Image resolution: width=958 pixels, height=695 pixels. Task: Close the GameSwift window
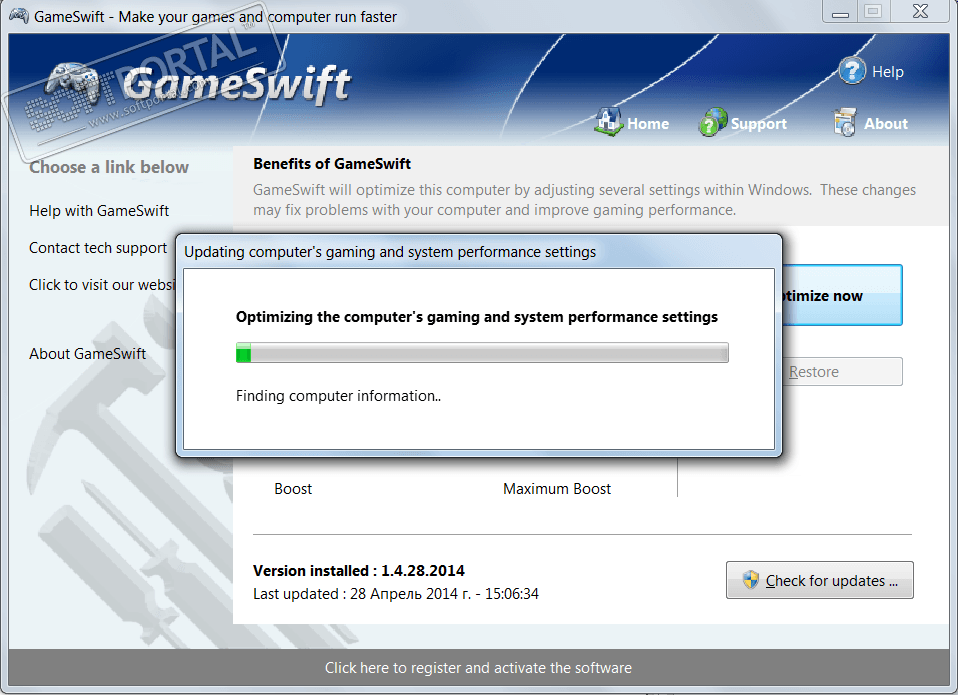[x=920, y=11]
